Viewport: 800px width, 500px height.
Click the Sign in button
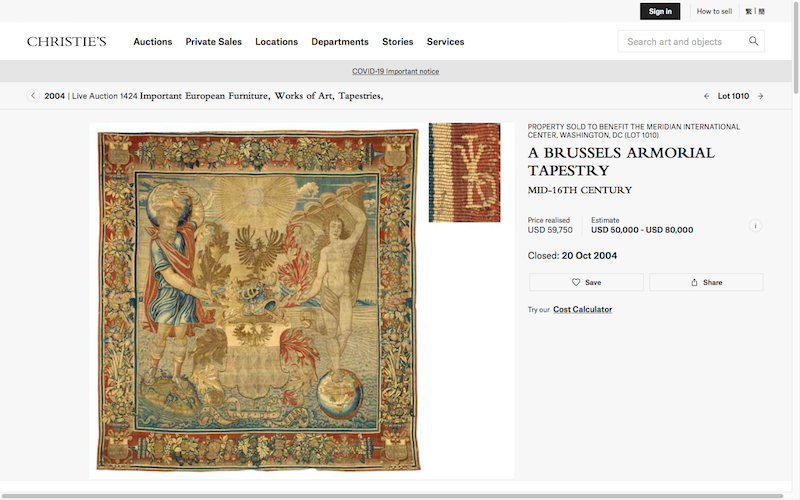[x=660, y=11]
